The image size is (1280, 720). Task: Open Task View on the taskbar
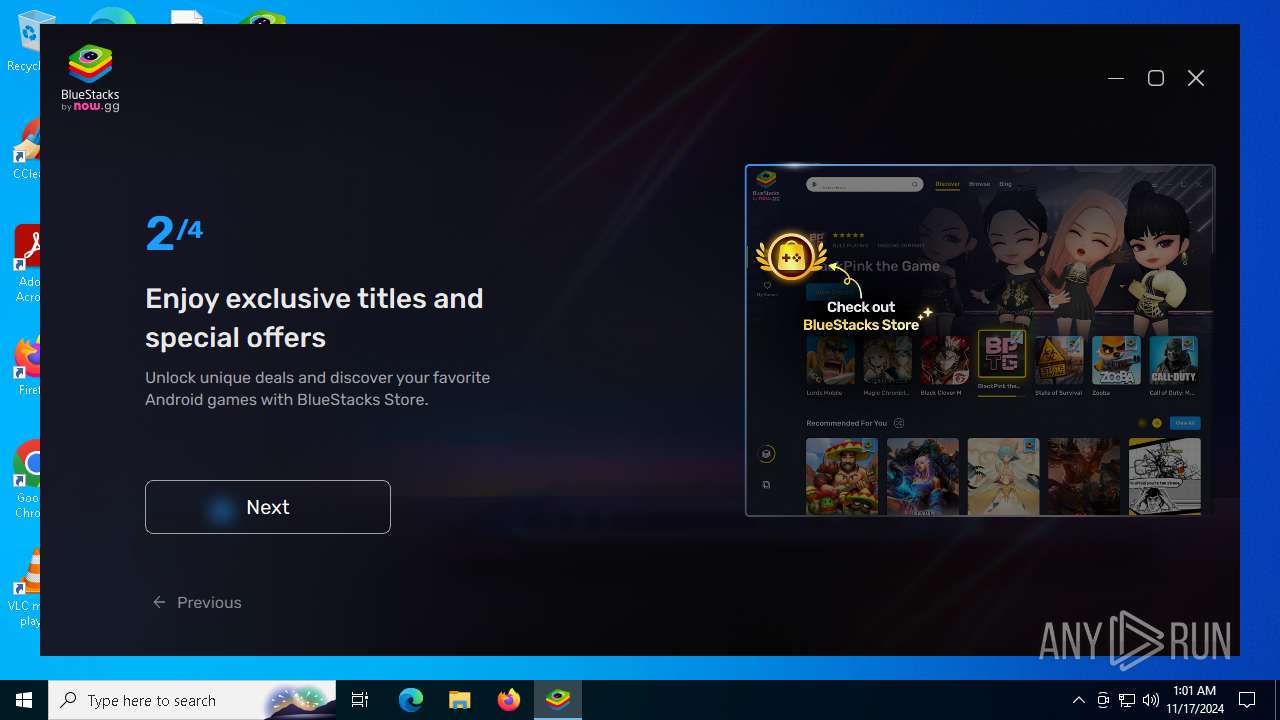point(360,700)
